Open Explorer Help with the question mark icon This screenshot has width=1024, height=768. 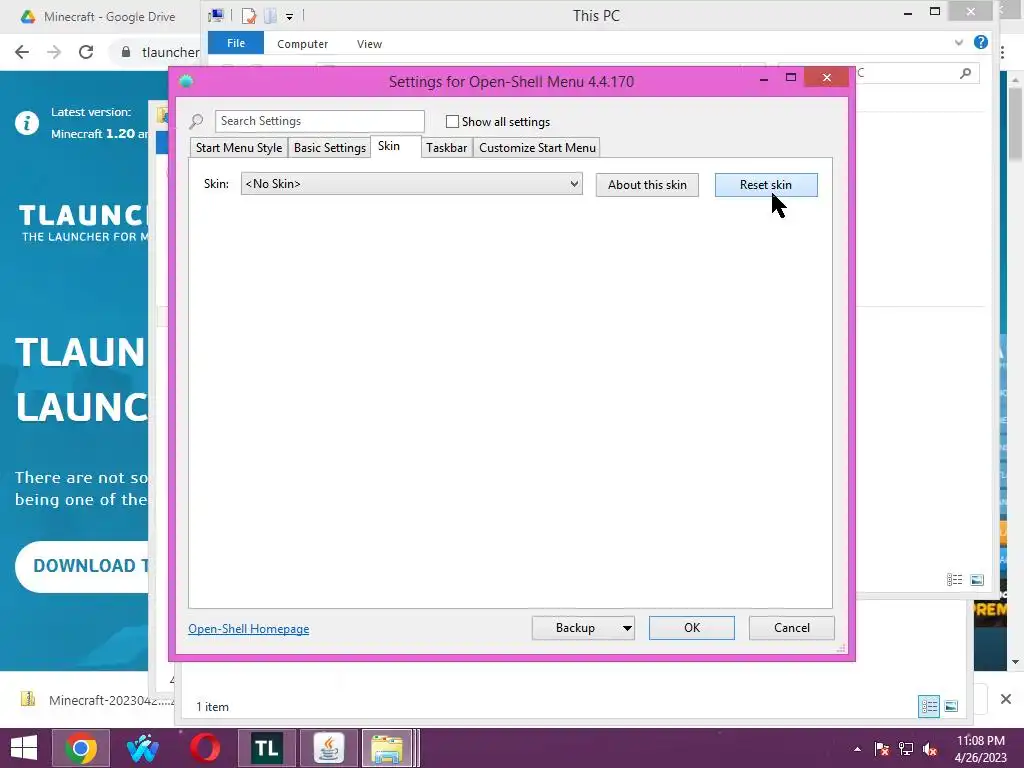tap(981, 42)
